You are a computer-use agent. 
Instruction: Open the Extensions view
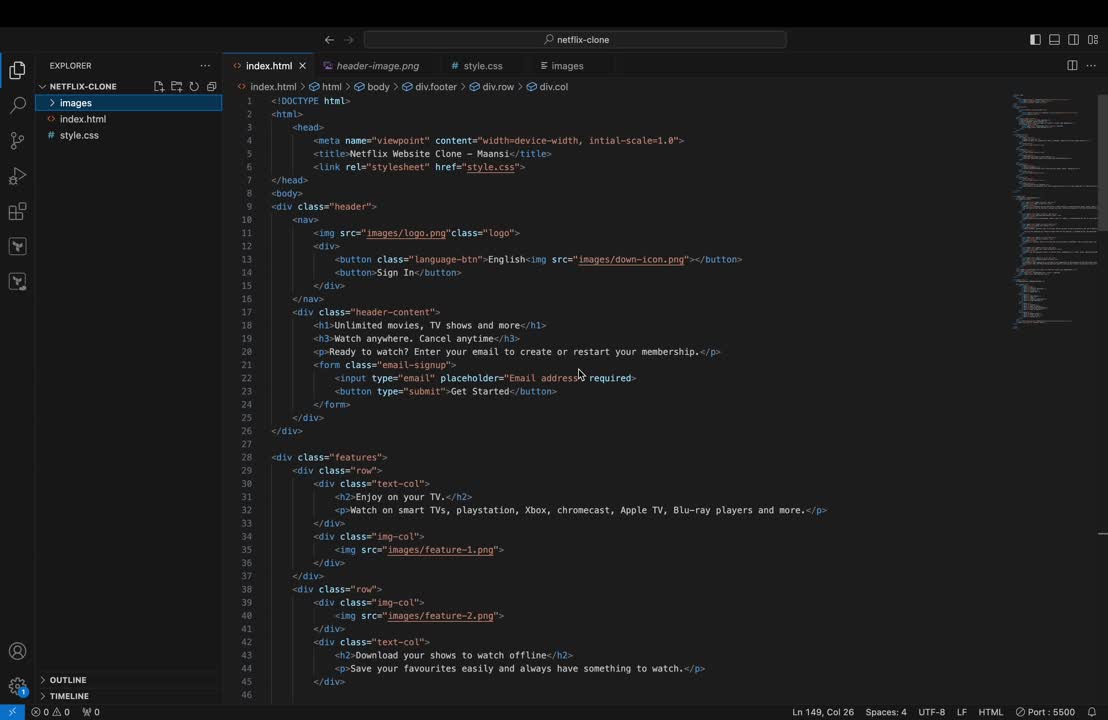17,212
